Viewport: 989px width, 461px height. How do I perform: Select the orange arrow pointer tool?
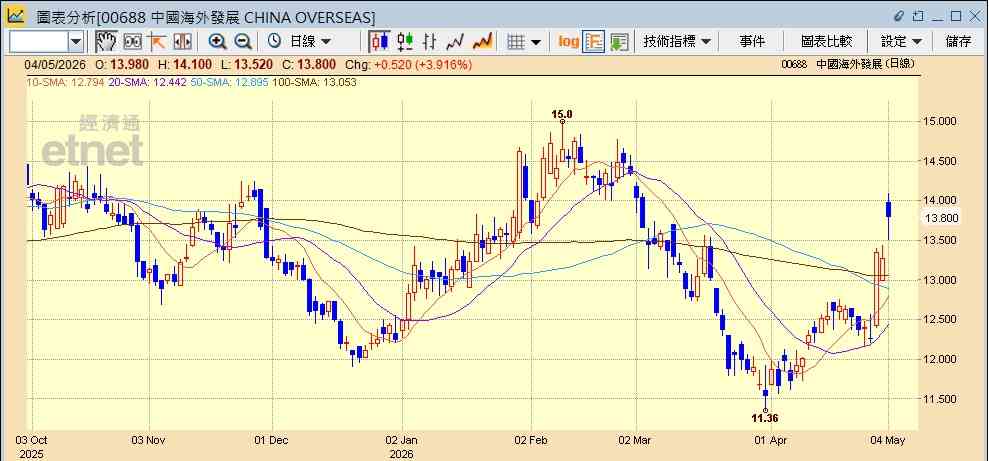click(x=156, y=42)
